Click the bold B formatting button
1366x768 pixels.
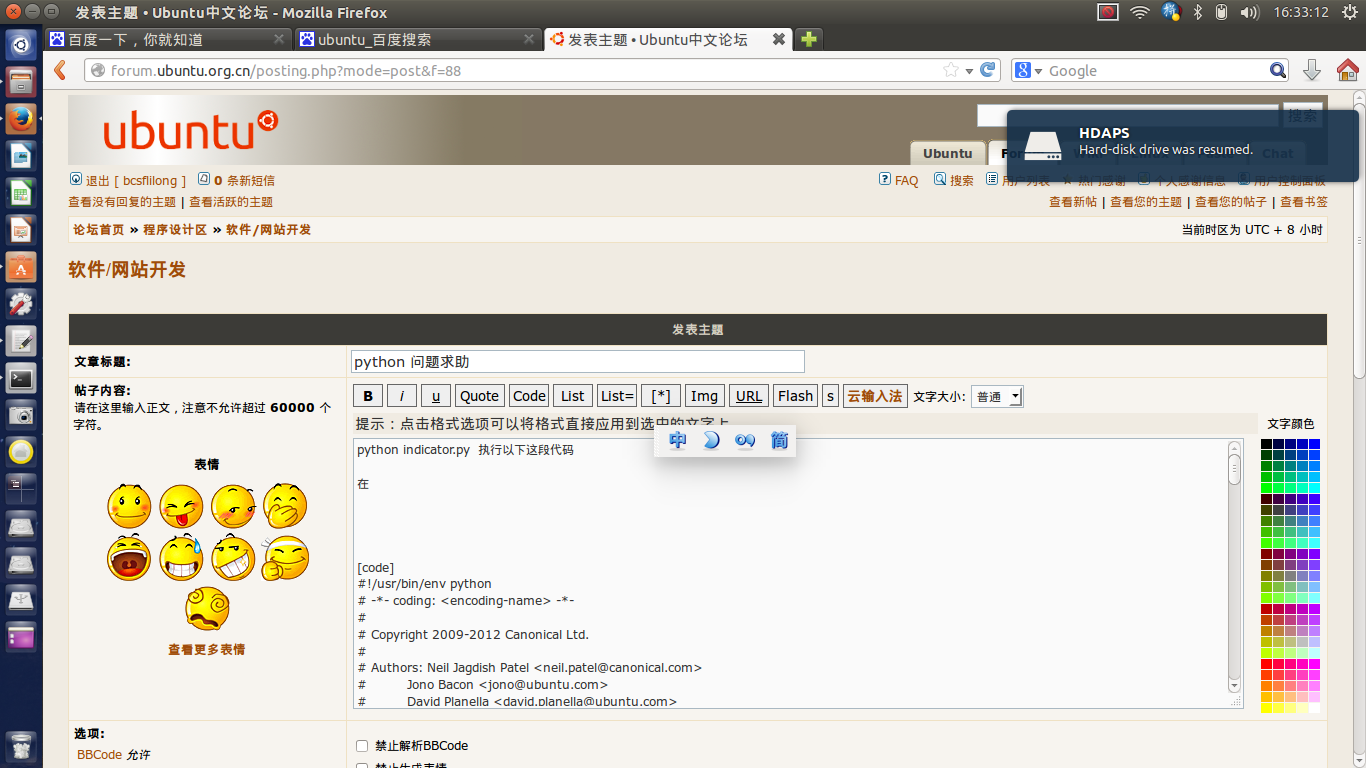point(368,396)
